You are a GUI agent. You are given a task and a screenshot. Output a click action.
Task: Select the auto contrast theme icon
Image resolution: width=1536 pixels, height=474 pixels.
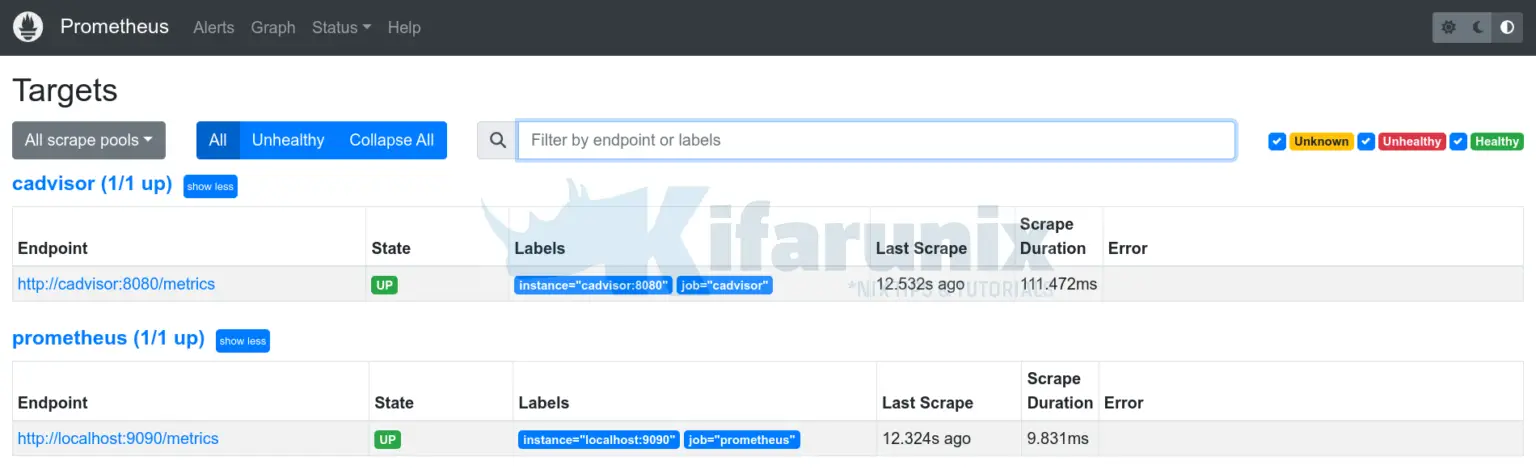point(1507,28)
